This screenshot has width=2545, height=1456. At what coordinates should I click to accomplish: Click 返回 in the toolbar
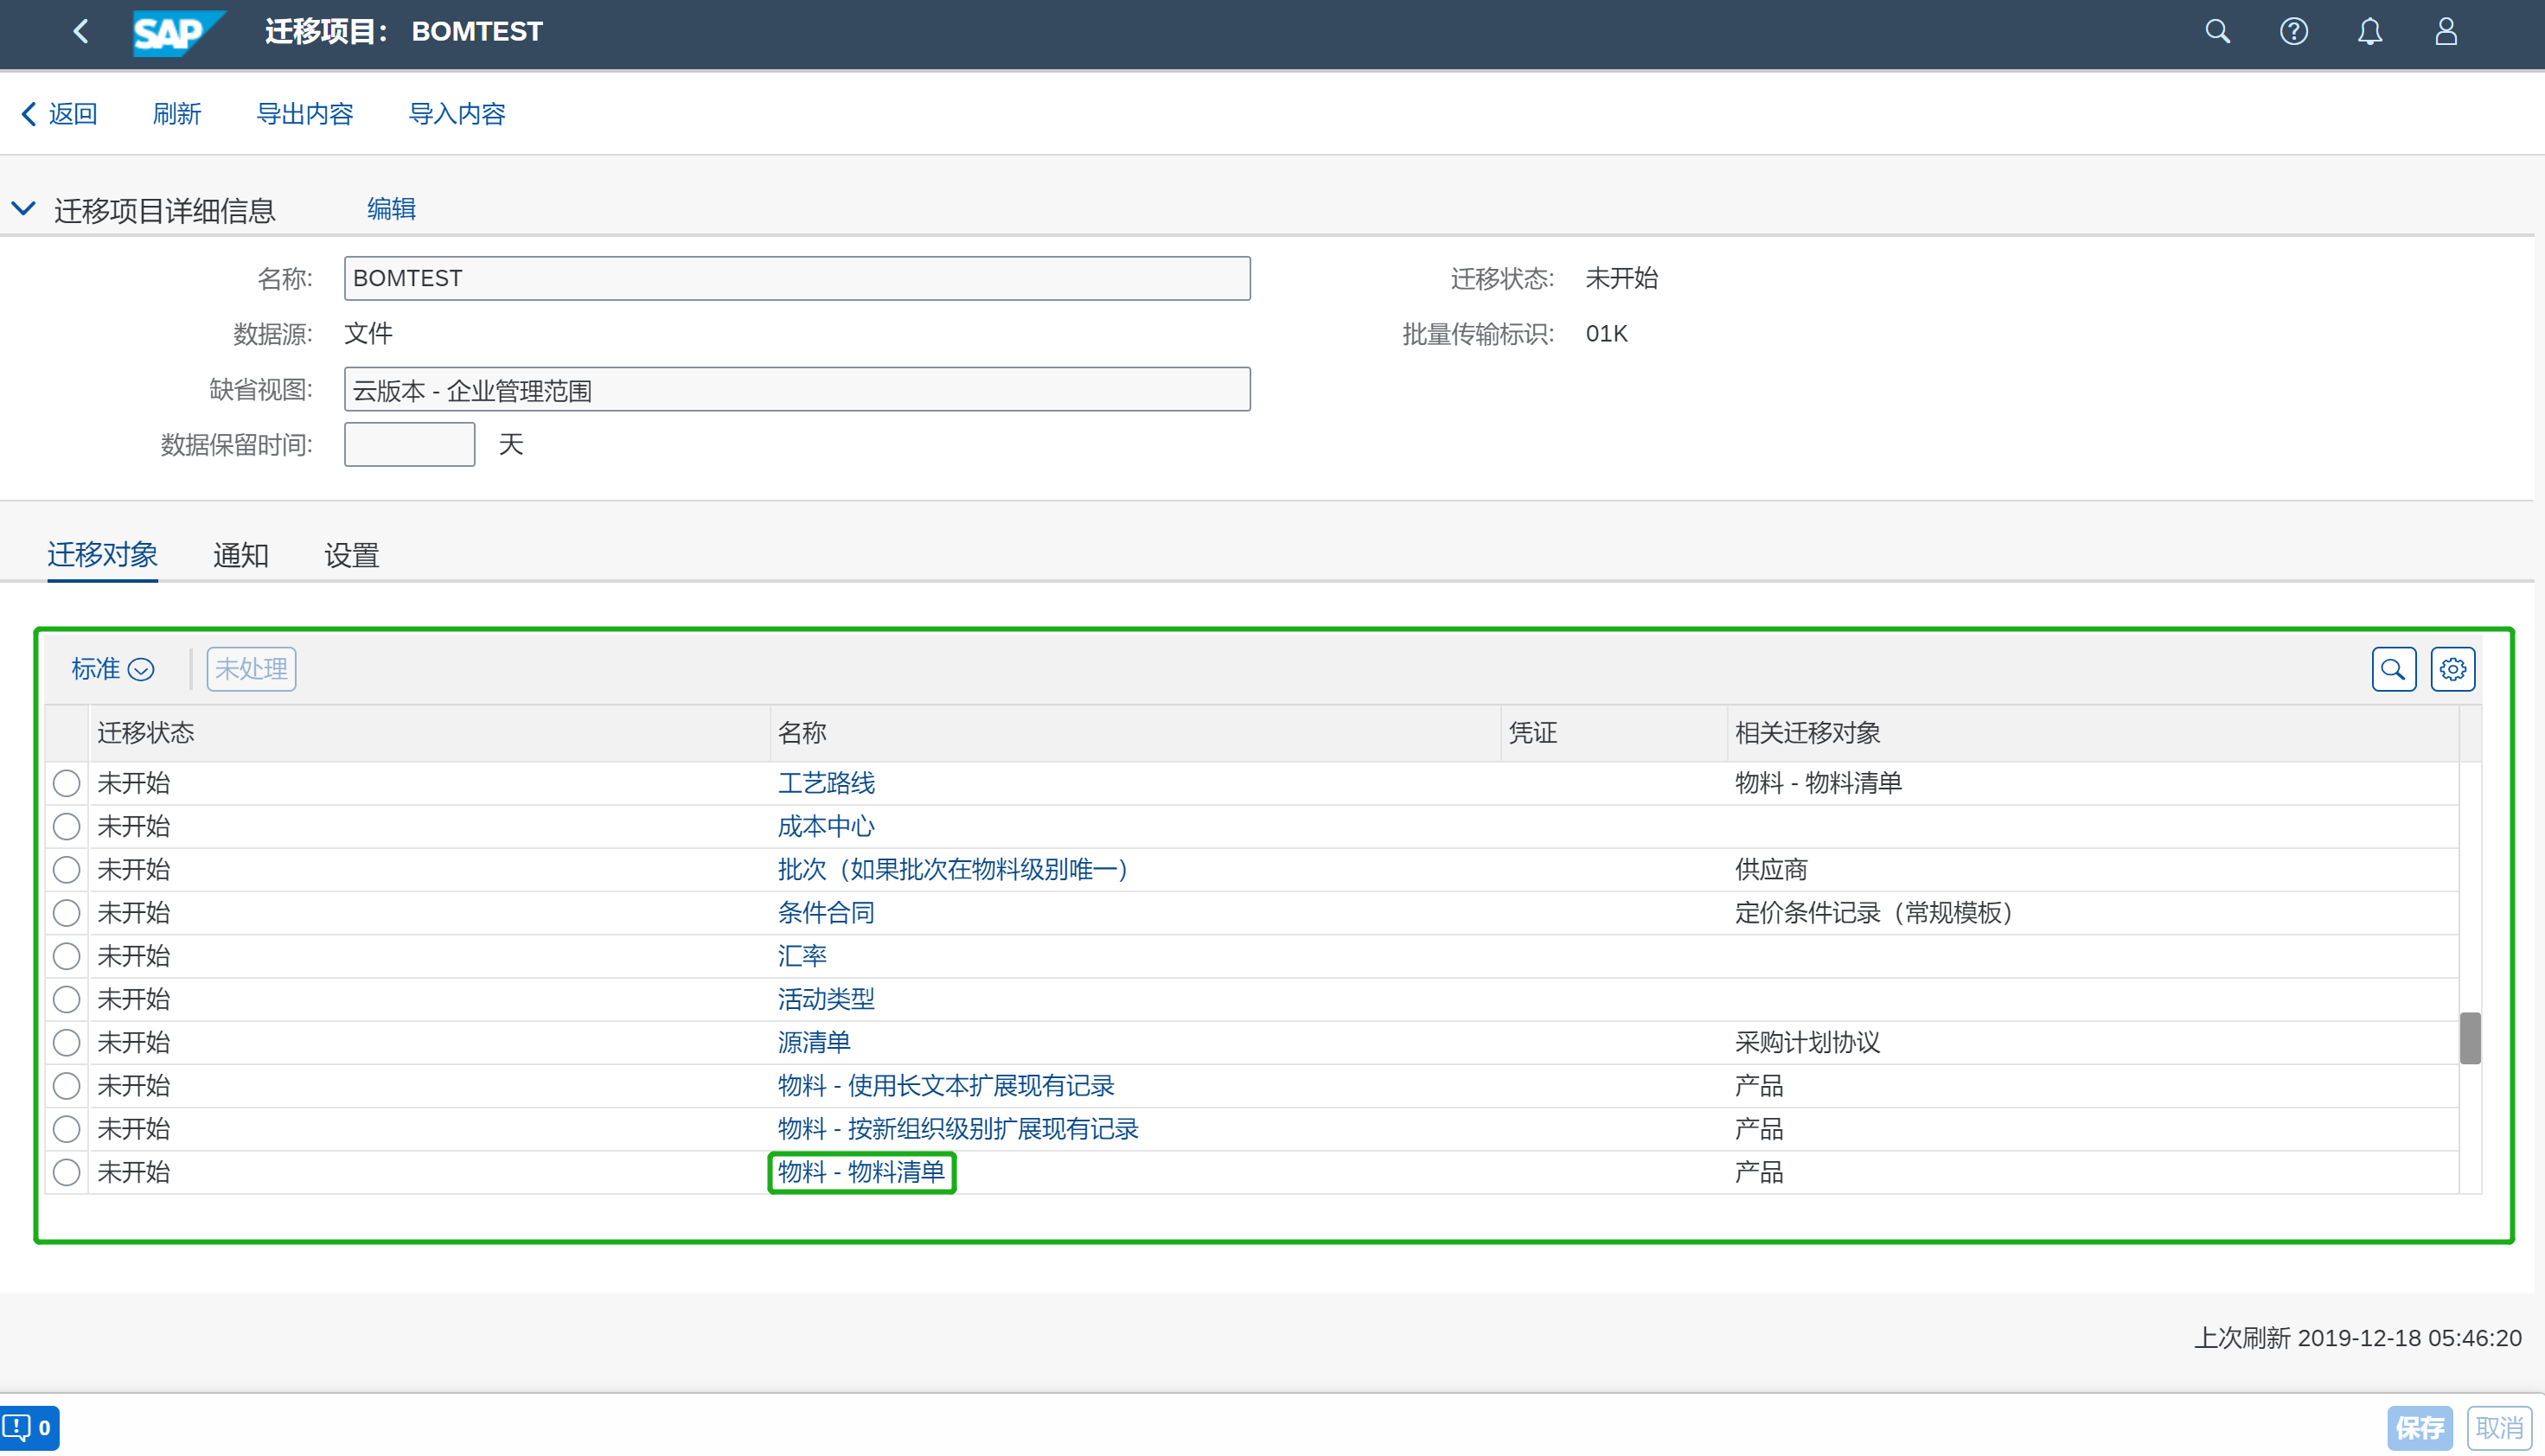coord(60,114)
